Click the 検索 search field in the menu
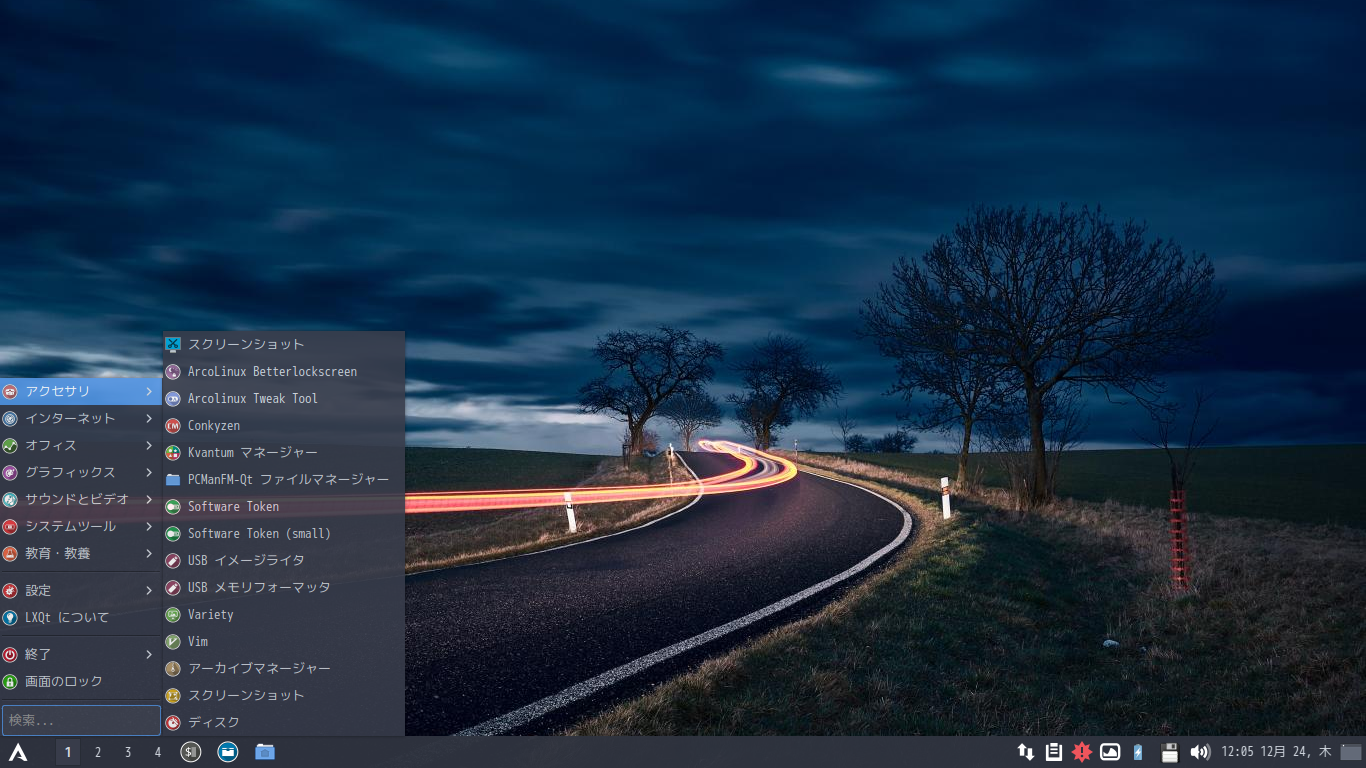This screenshot has height=768, width=1366. [x=81, y=720]
